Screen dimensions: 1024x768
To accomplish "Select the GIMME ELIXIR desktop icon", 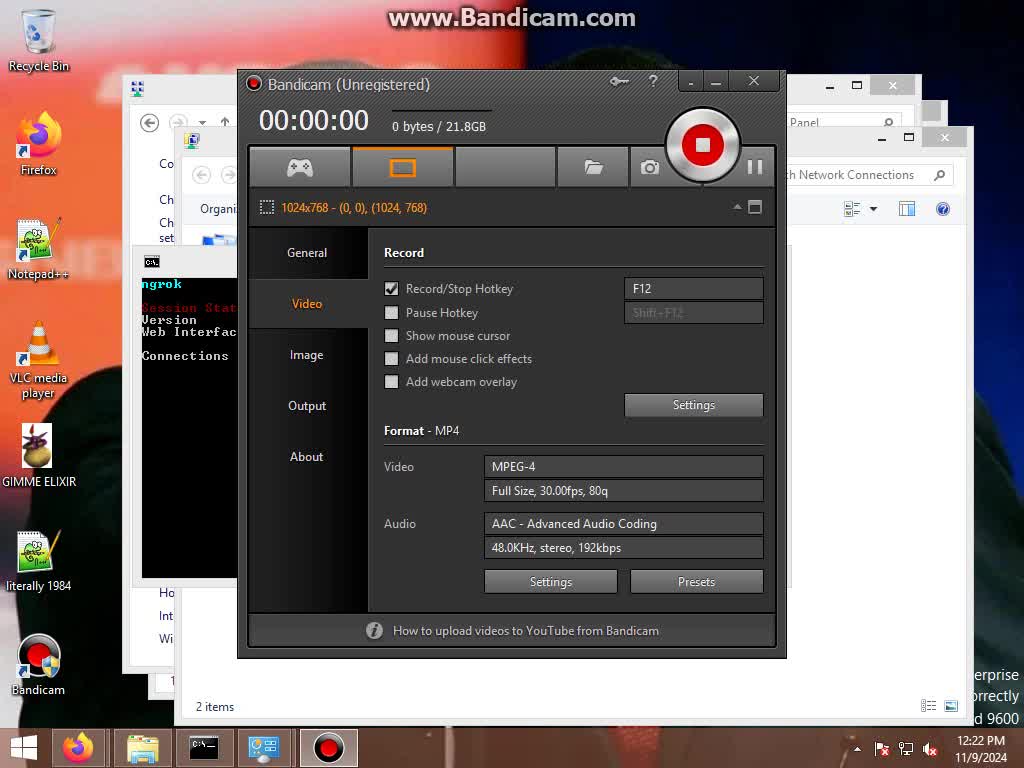I will click(x=39, y=456).
